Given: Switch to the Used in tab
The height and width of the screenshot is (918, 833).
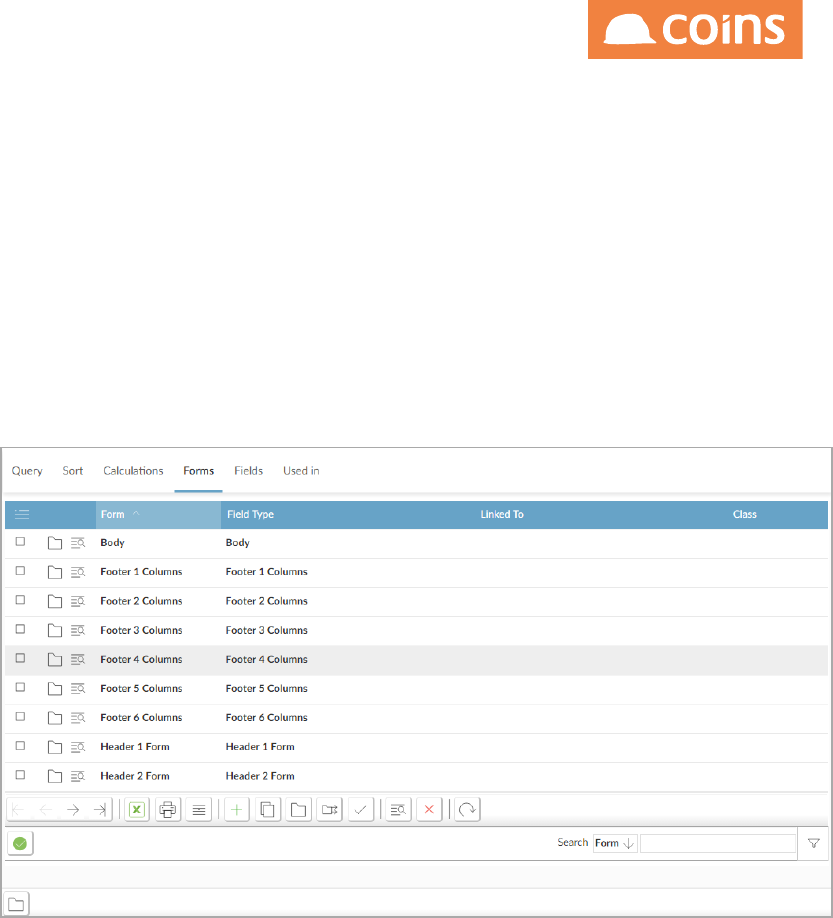Looking at the screenshot, I should 301,471.
